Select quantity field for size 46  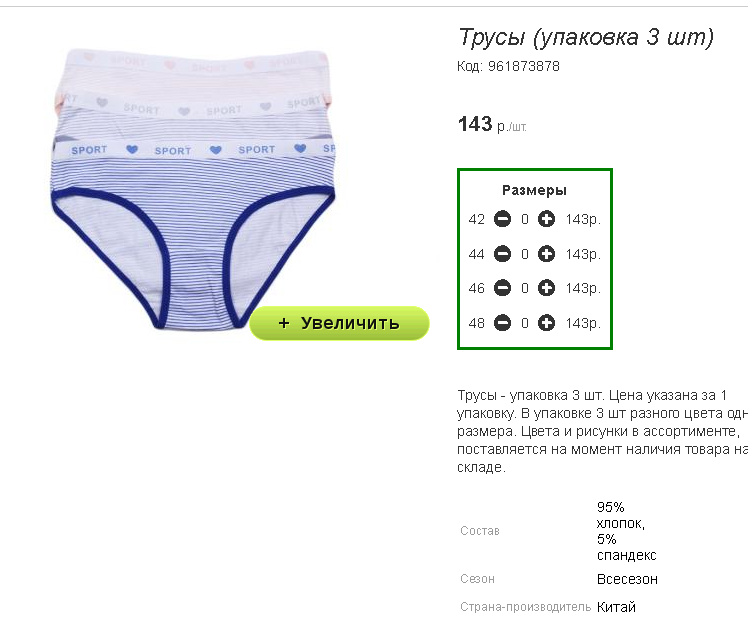524,289
